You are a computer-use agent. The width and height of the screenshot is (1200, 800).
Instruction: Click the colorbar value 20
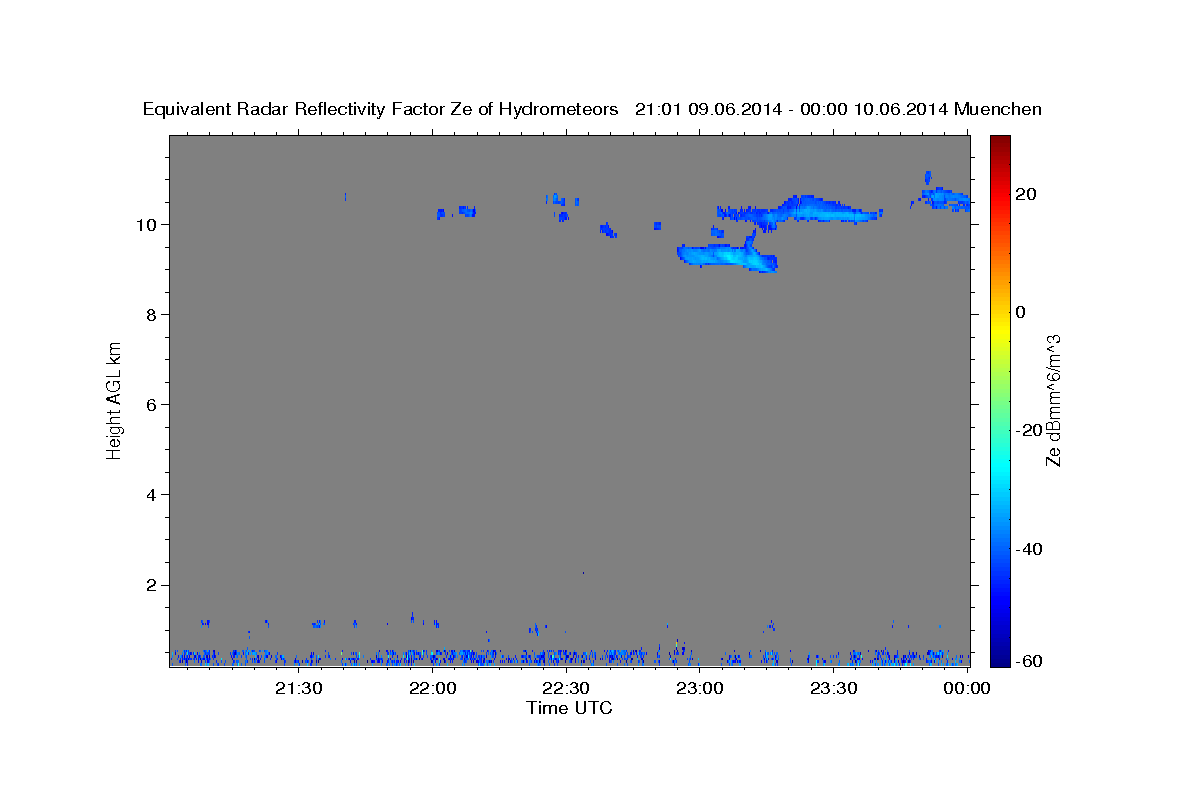(x=1024, y=194)
